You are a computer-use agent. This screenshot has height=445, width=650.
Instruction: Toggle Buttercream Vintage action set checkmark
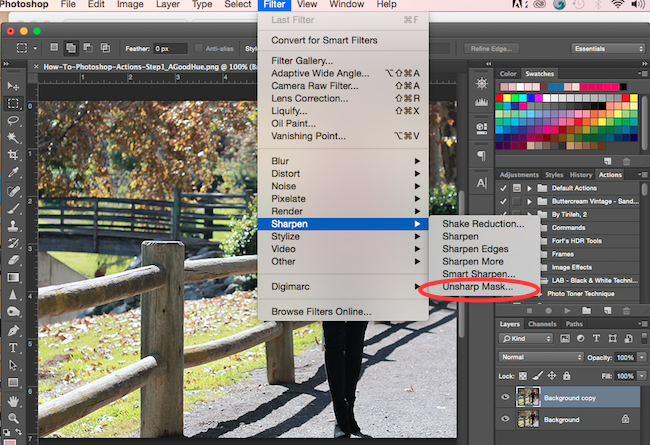point(503,202)
